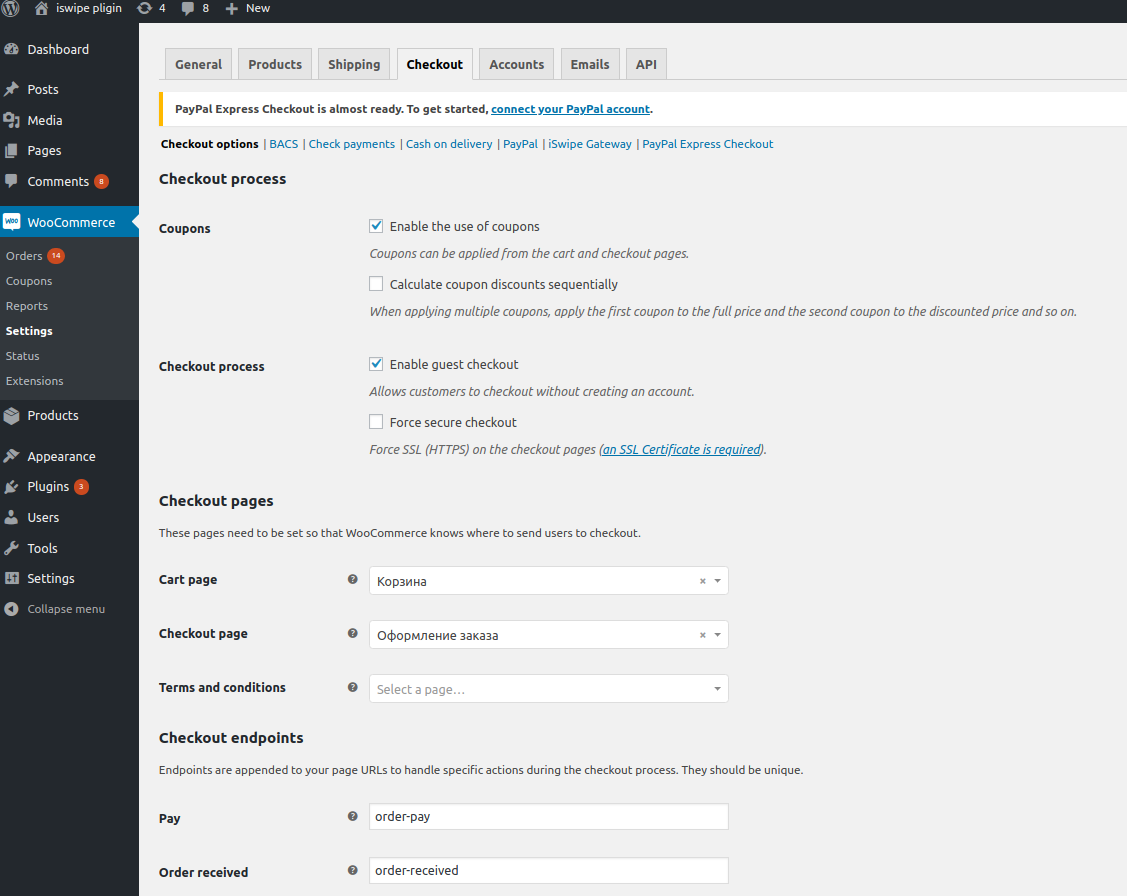Image resolution: width=1127 pixels, height=896 pixels.
Task: Uncheck Enable the use of coupons
Action: point(376,226)
